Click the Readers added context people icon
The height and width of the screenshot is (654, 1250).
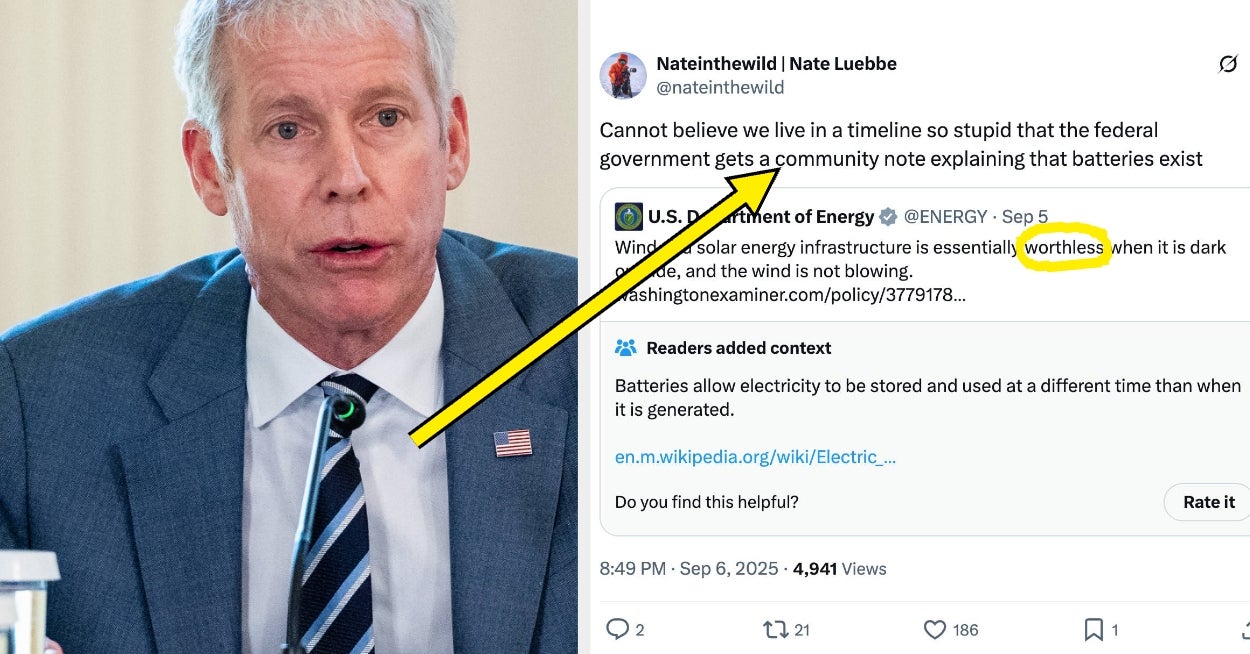(x=626, y=348)
